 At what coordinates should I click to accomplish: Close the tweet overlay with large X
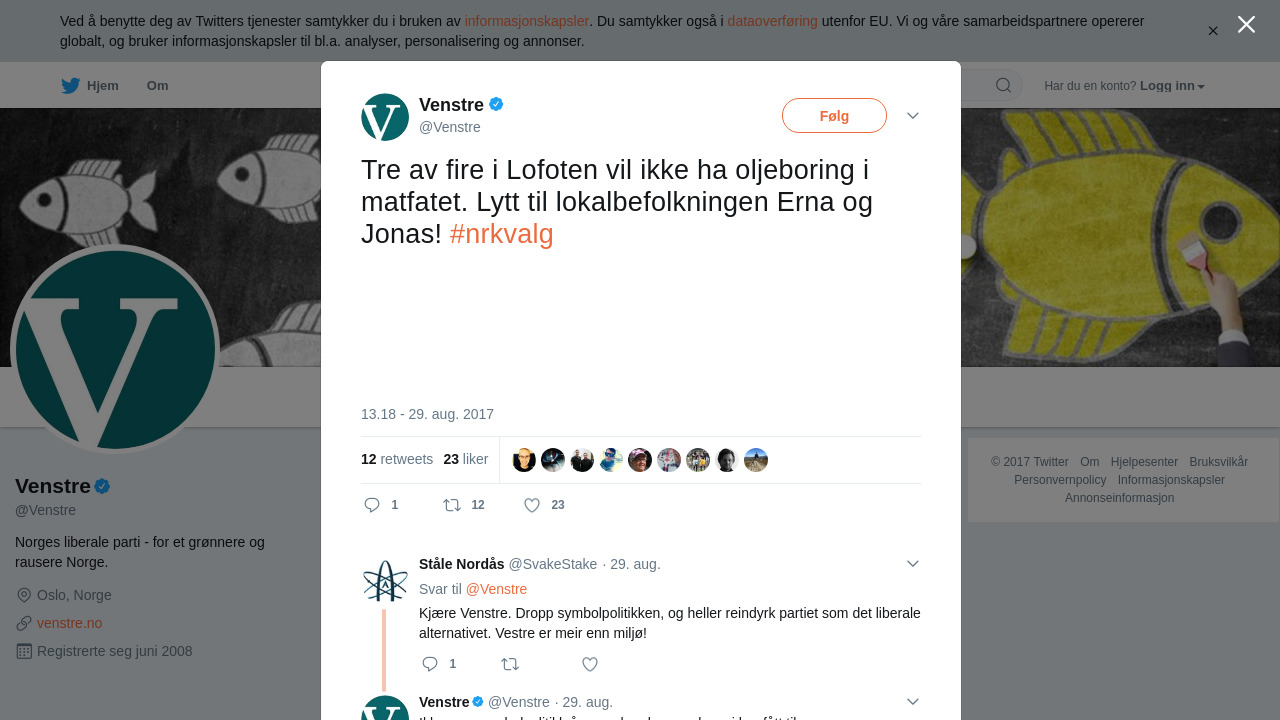(x=1246, y=24)
